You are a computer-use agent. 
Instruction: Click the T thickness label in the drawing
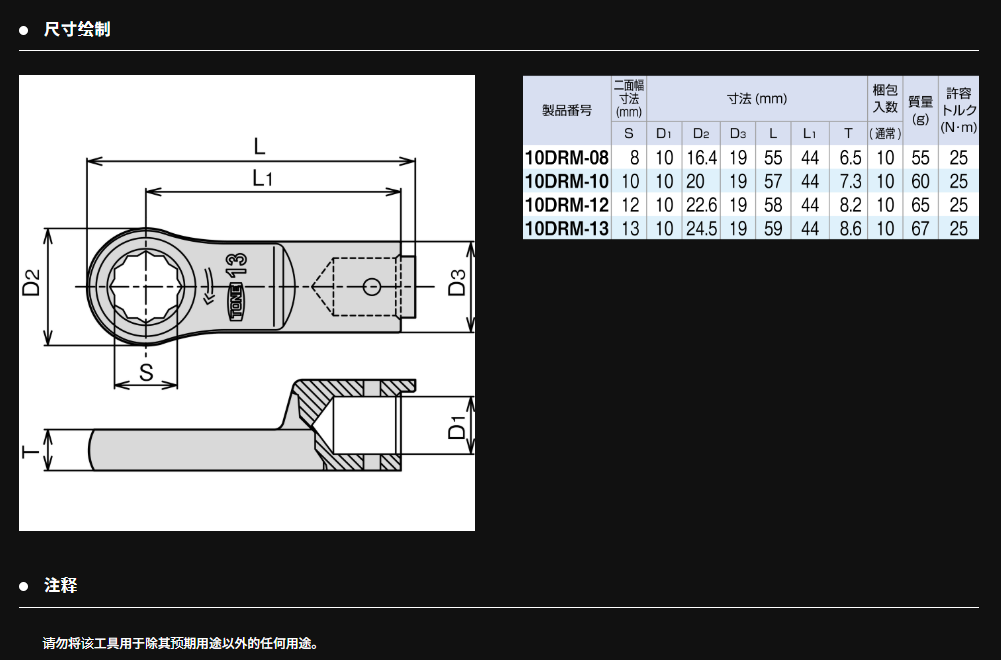coord(30,453)
